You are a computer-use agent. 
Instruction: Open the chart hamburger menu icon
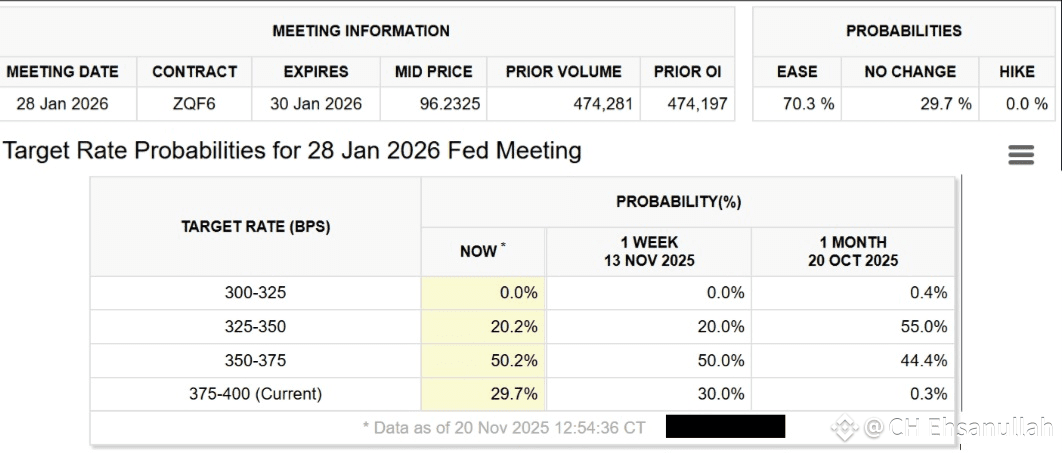click(x=1021, y=154)
